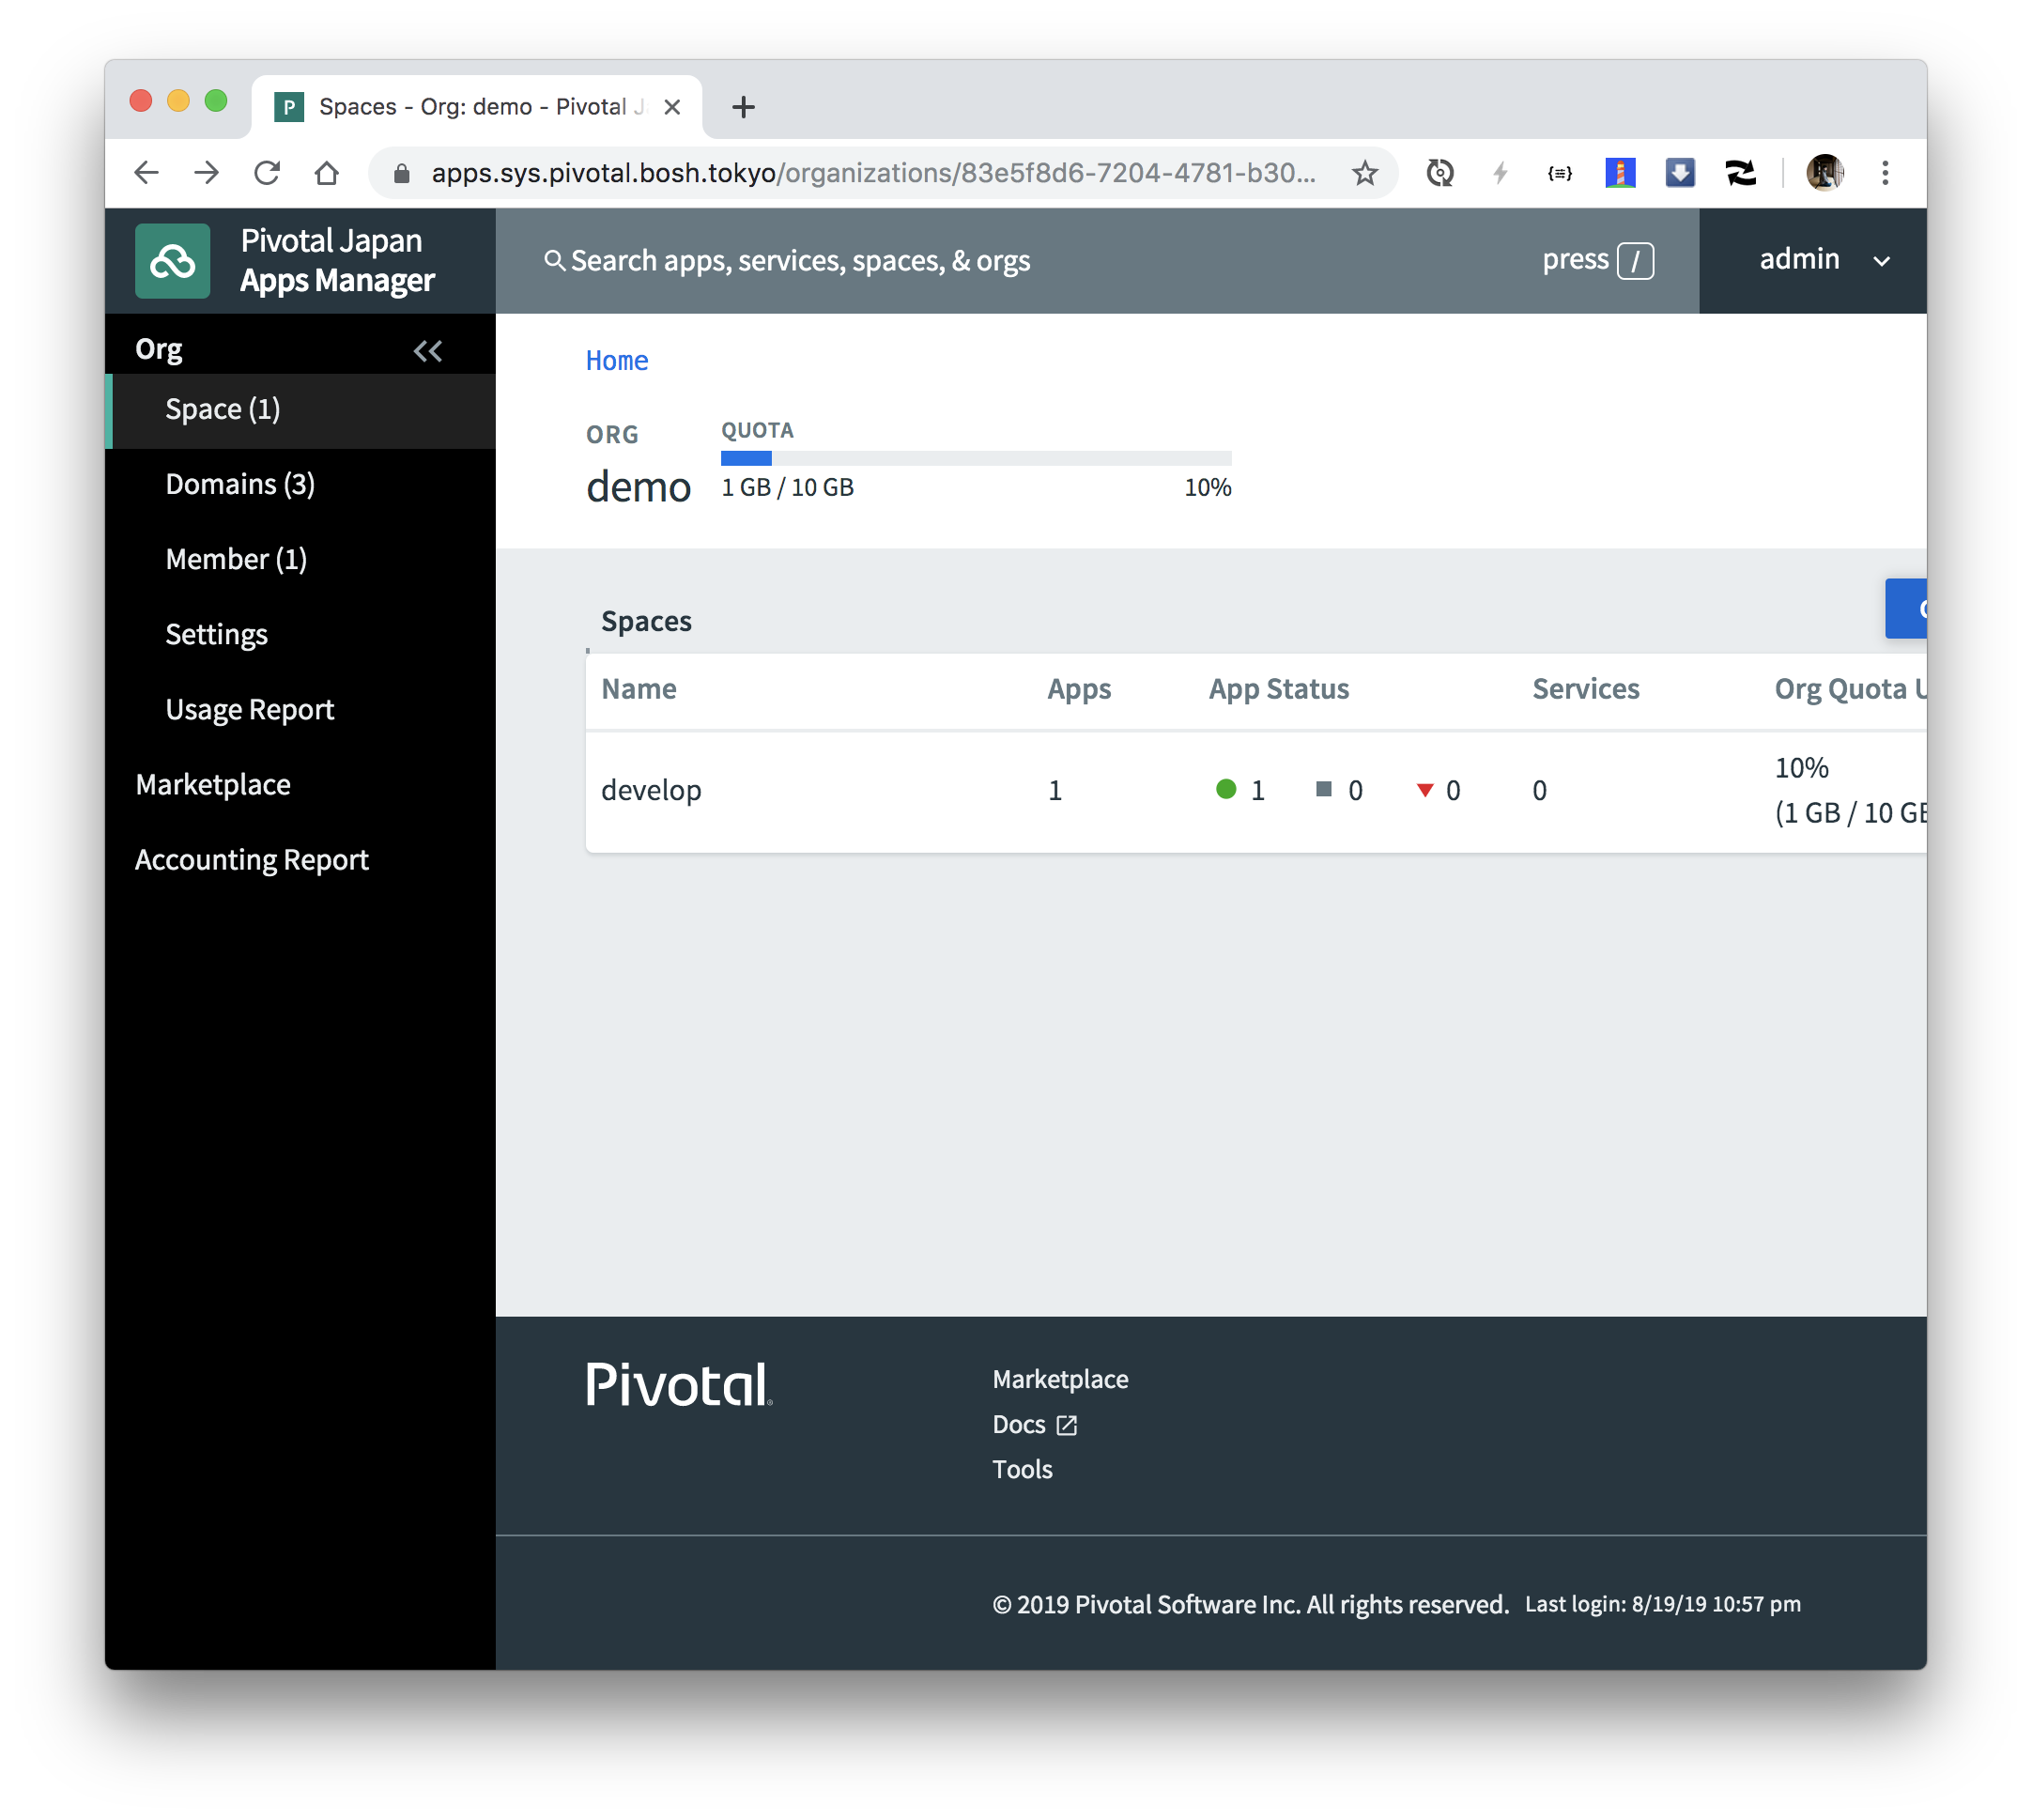The width and height of the screenshot is (2032, 1820).
Task: Click the demo org name heading
Action: [x=638, y=487]
